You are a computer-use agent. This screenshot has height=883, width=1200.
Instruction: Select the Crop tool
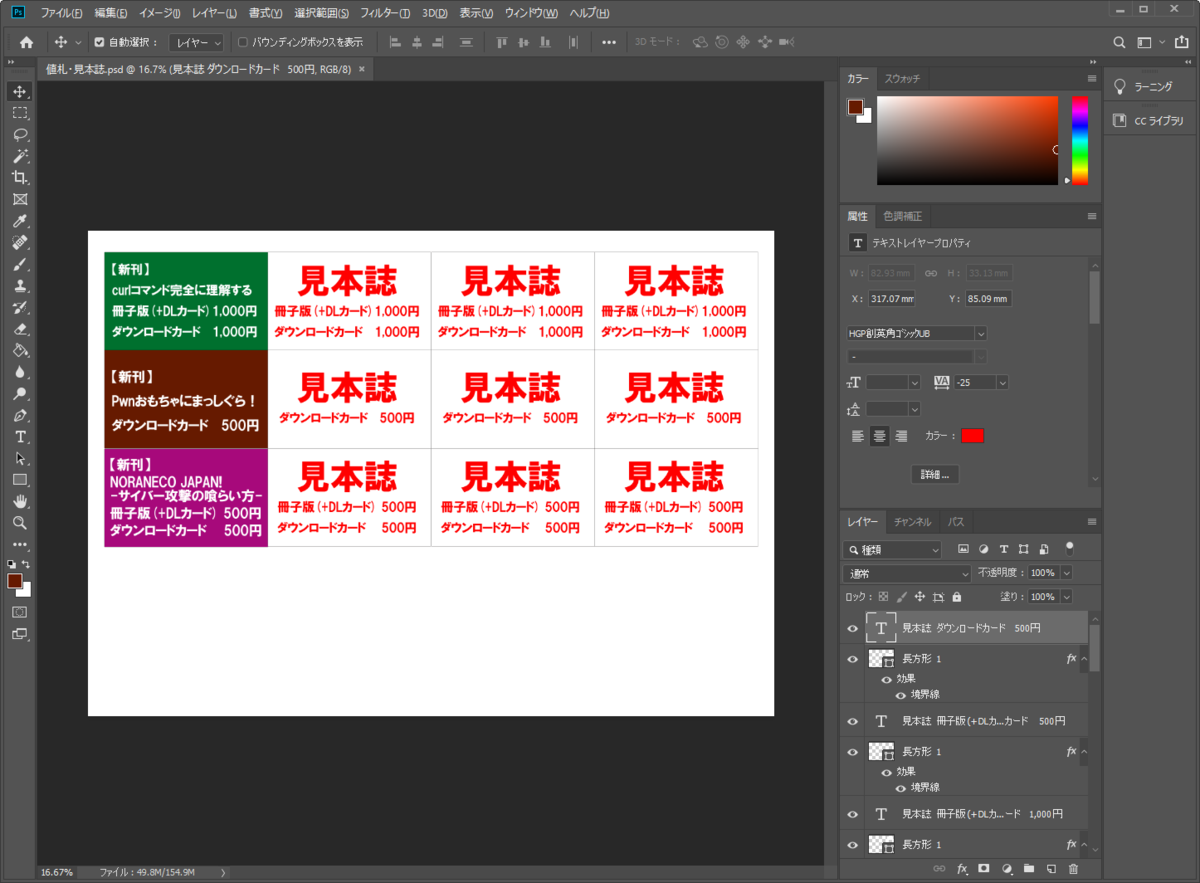click(x=20, y=178)
